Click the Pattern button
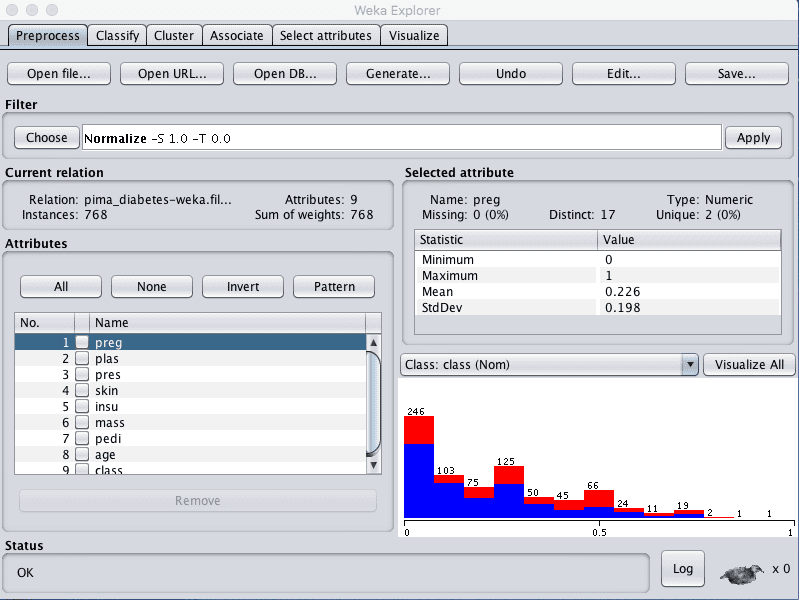The width and height of the screenshot is (799, 600). tap(334, 286)
